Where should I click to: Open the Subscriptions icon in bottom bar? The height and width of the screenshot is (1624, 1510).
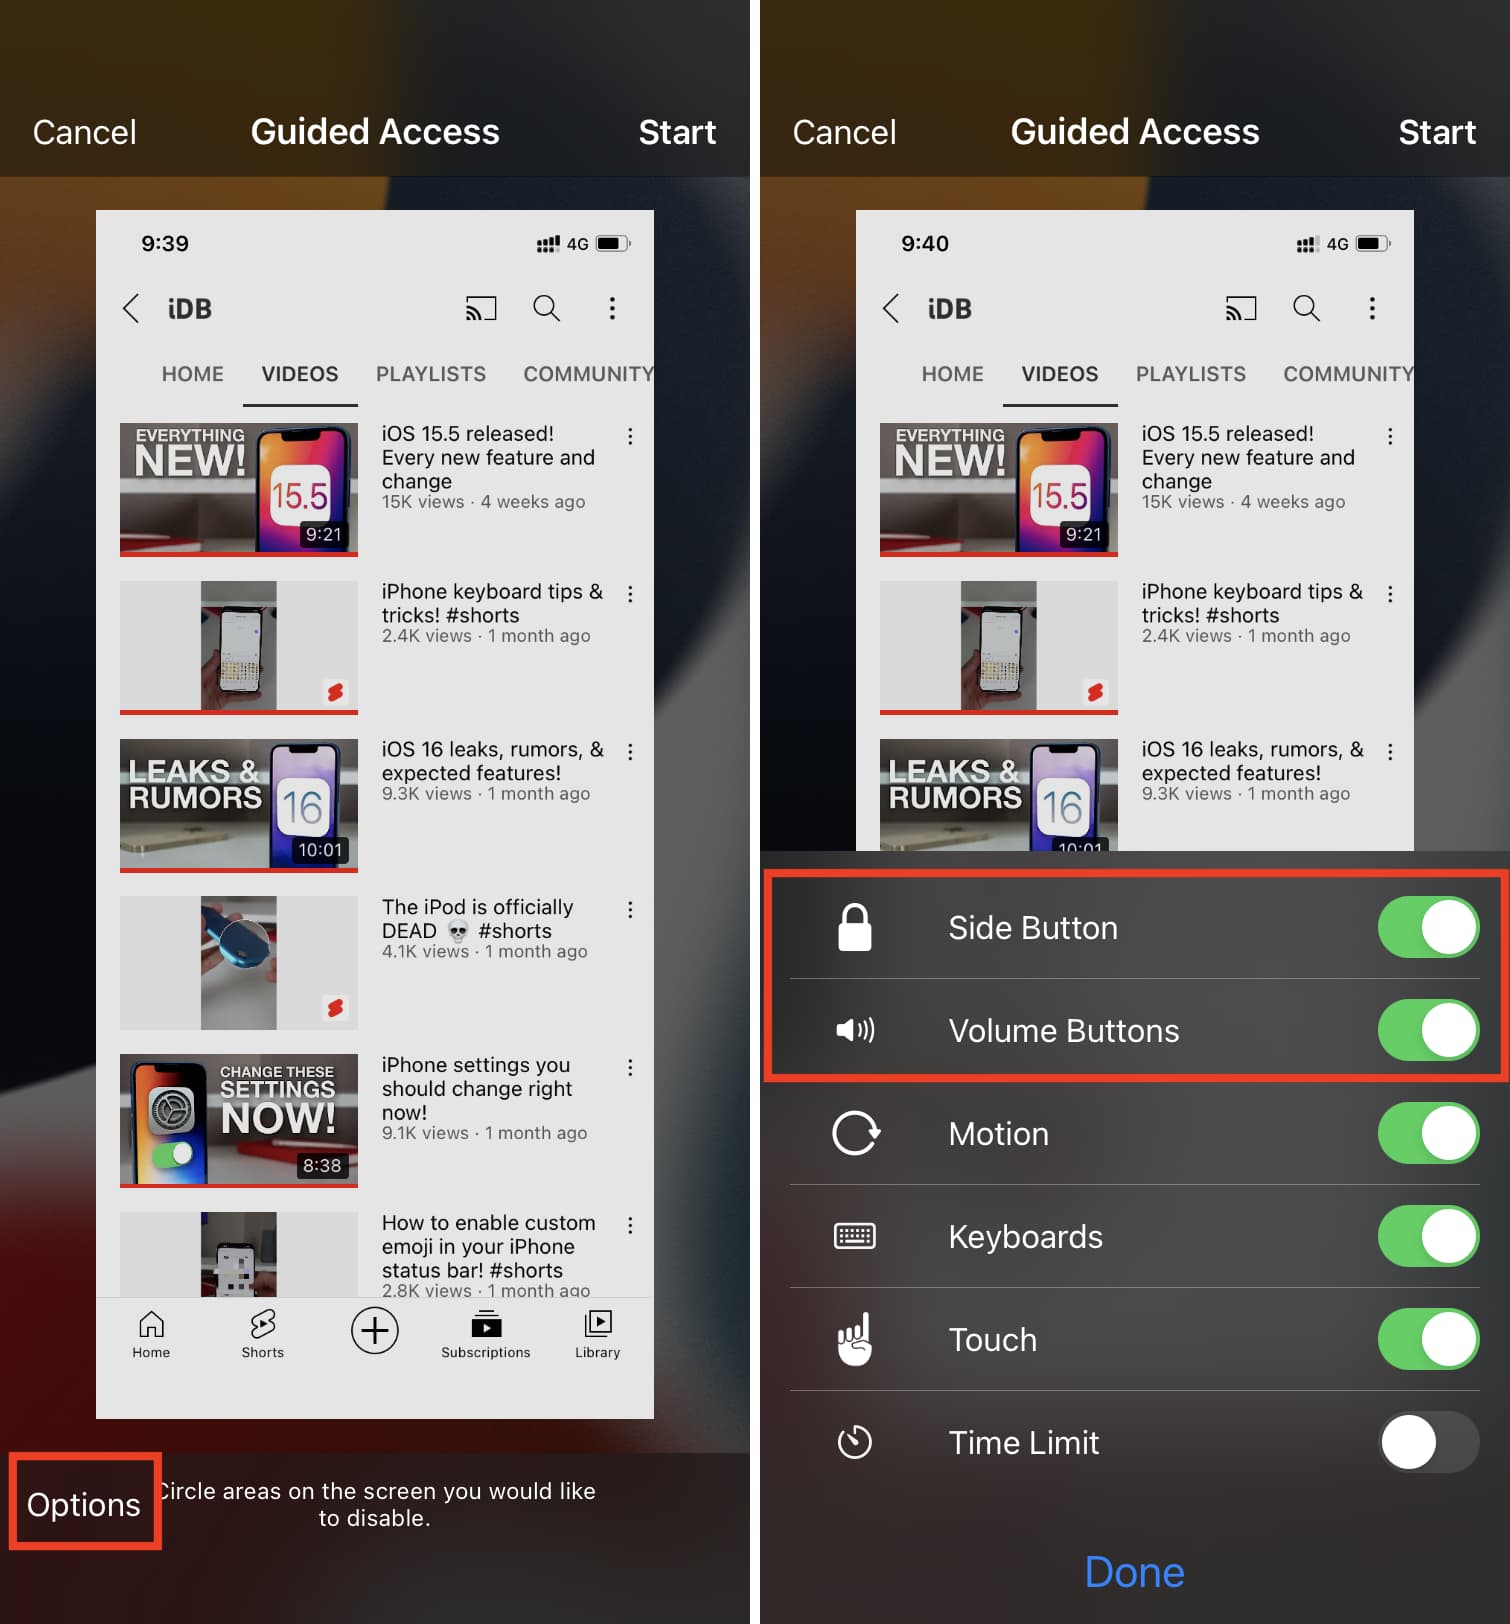(x=486, y=1334)
